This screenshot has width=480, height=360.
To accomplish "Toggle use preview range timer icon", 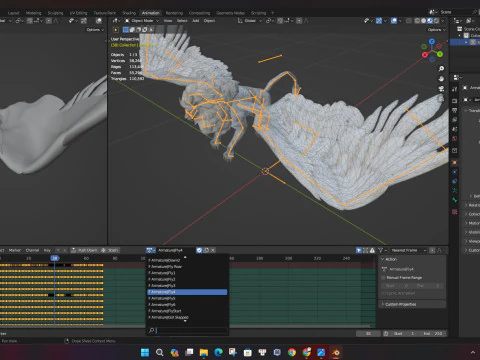I will coord(386,334).
